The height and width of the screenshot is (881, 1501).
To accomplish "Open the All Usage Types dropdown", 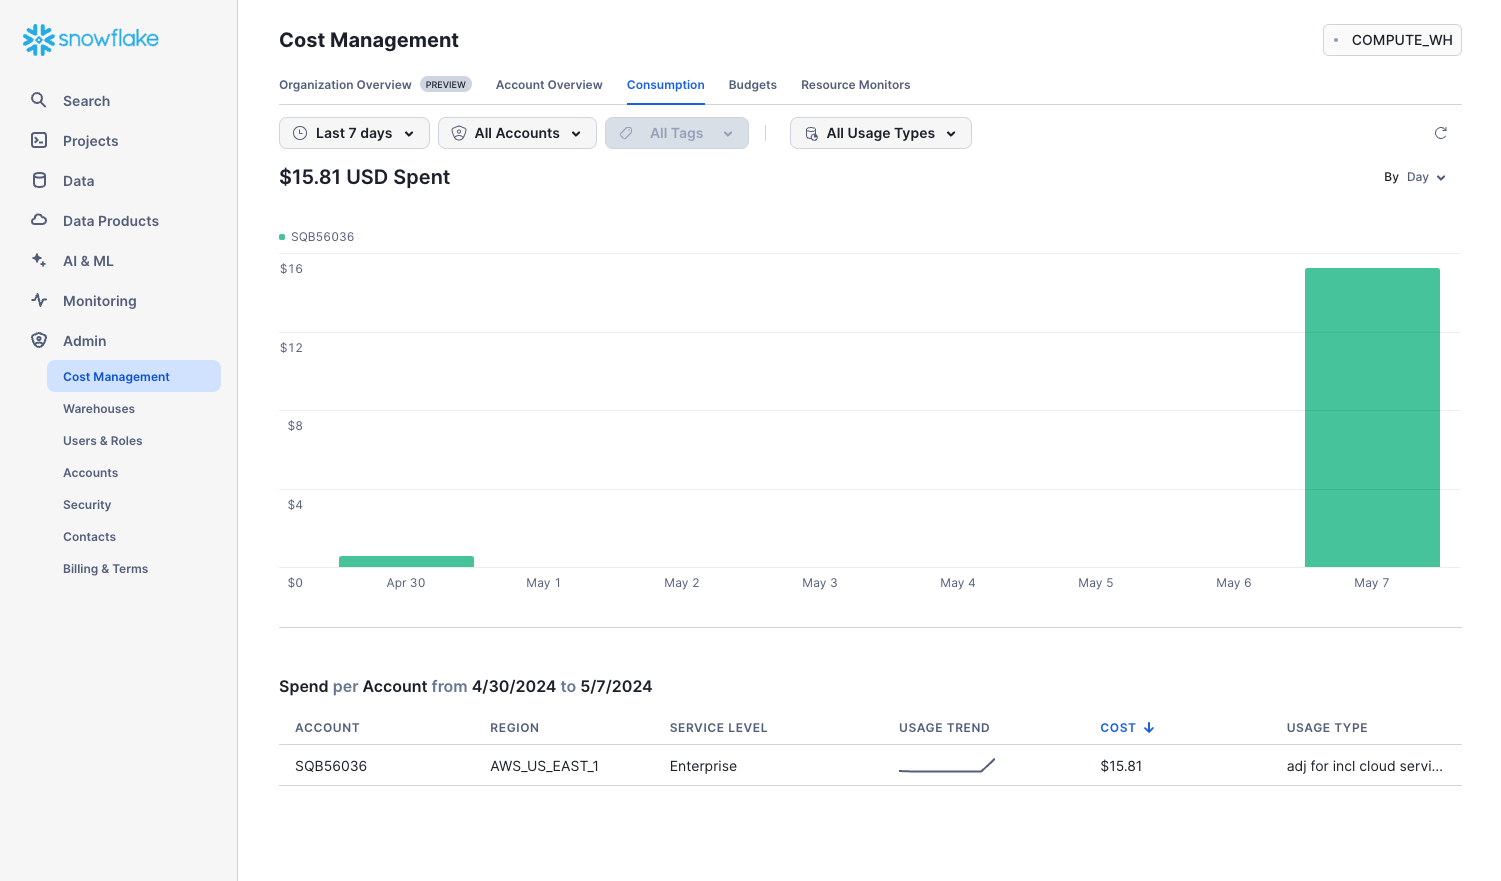I will (x=880, y=133).
